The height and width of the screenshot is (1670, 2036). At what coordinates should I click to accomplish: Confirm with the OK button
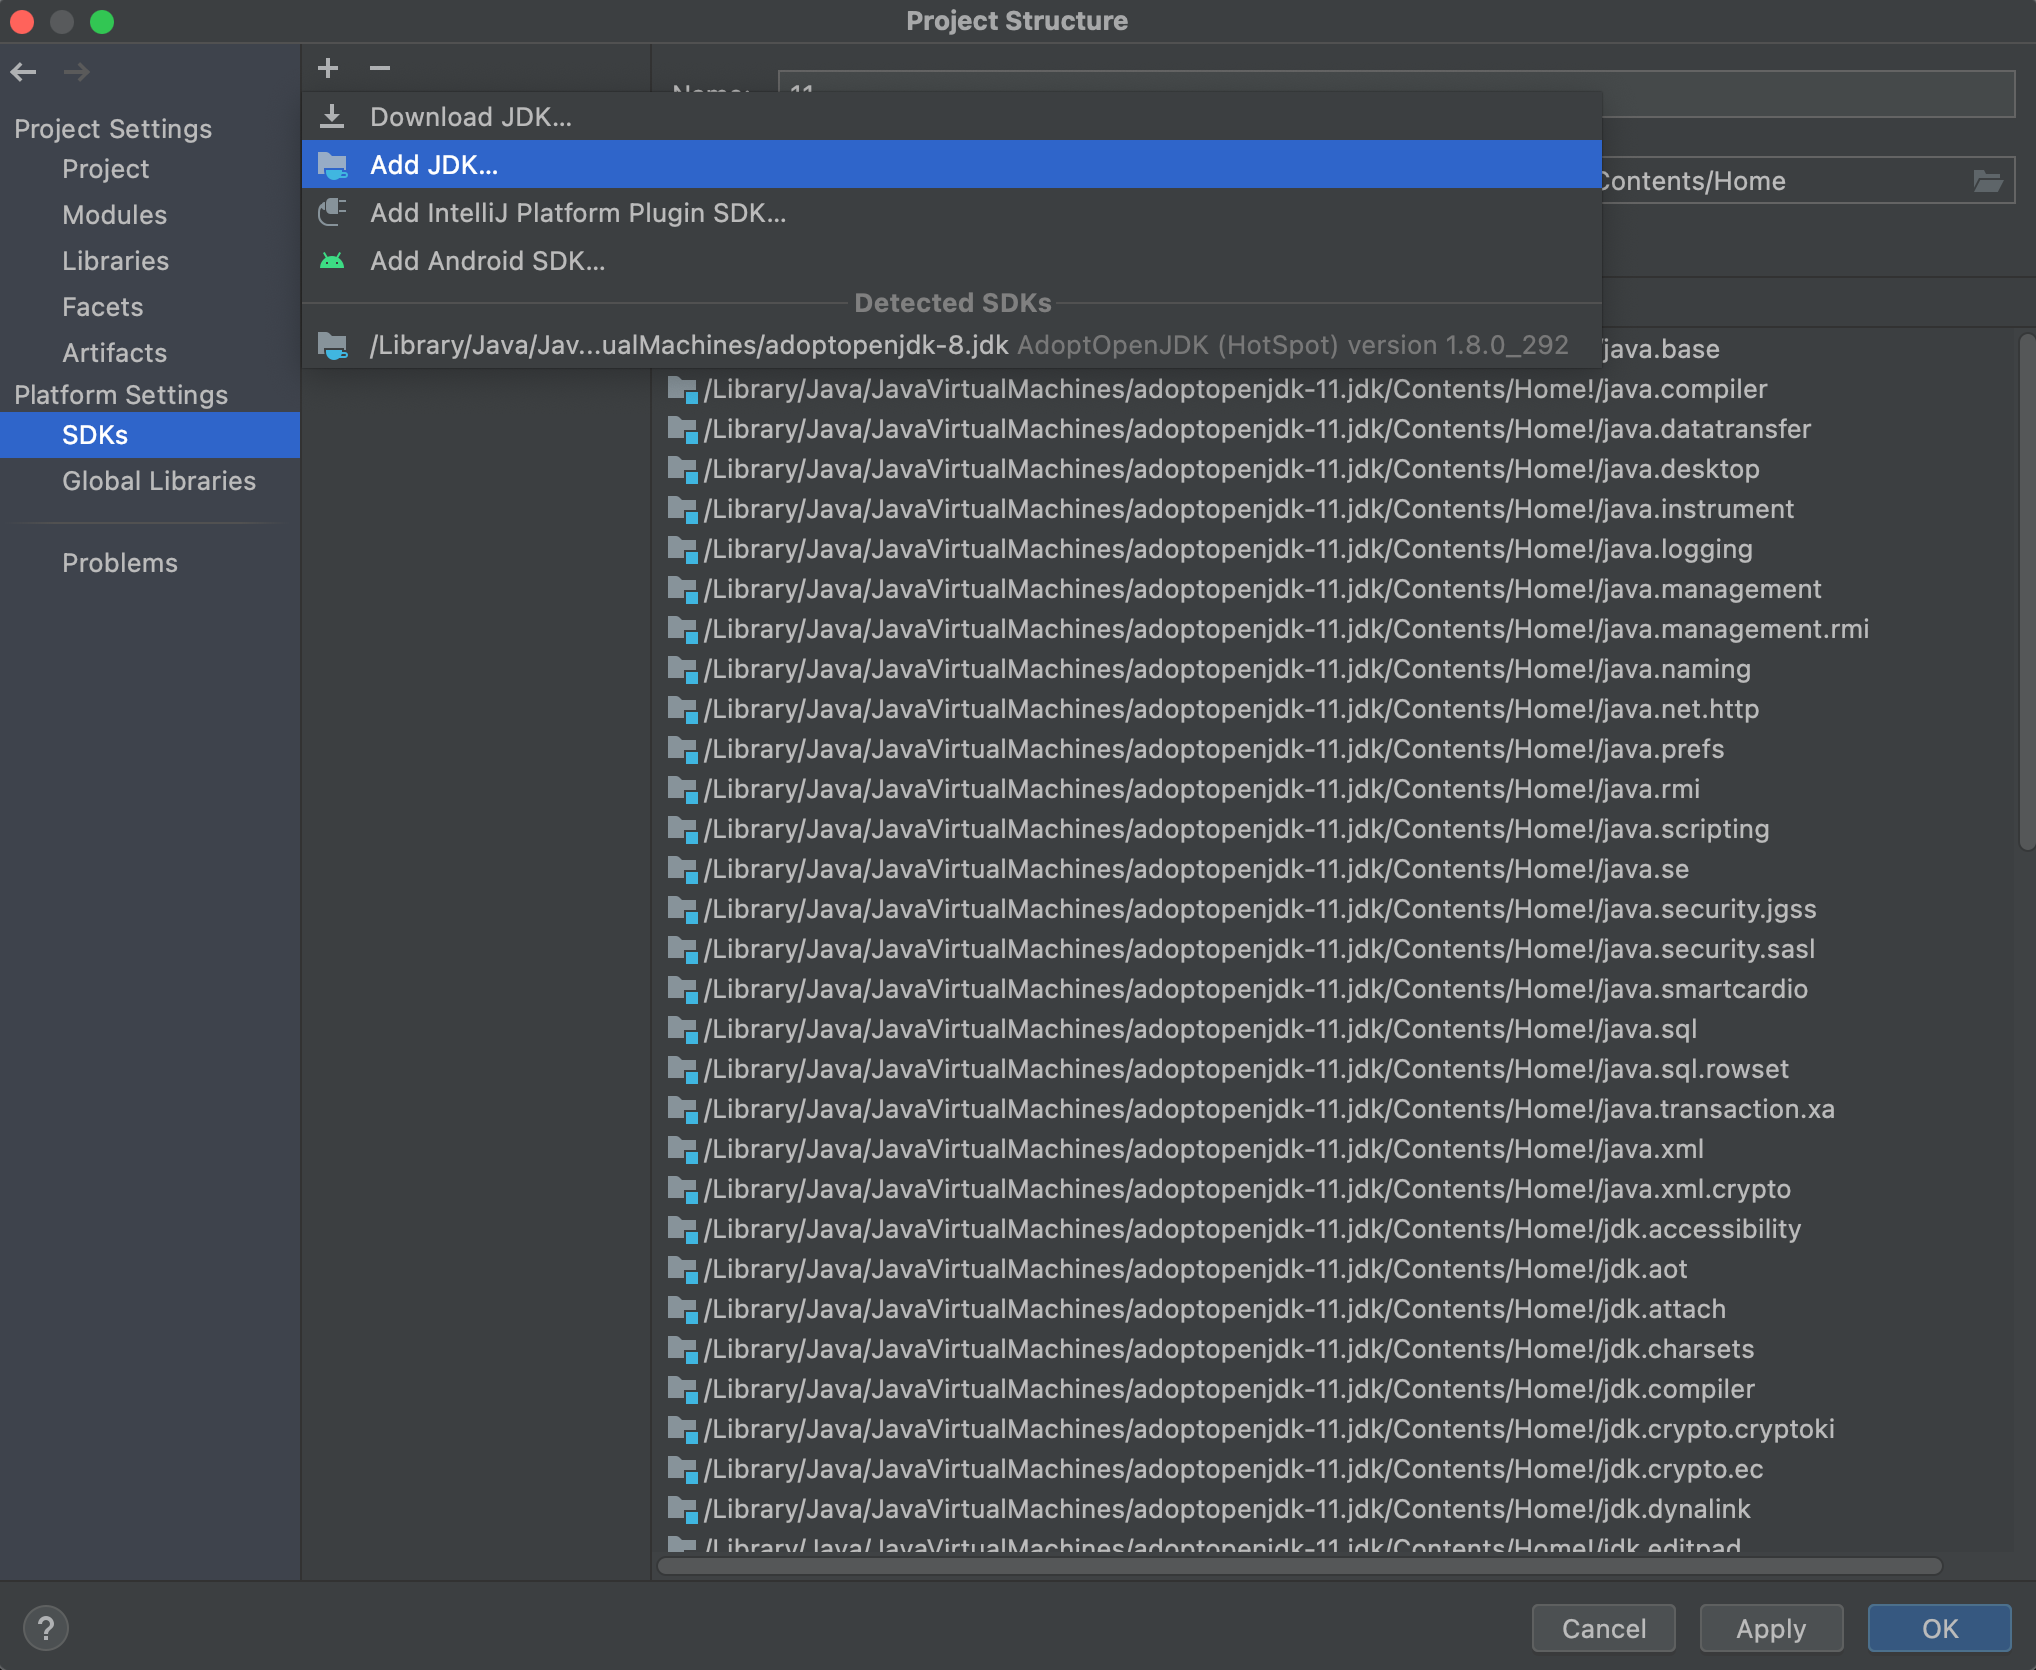point(1938,1628)
